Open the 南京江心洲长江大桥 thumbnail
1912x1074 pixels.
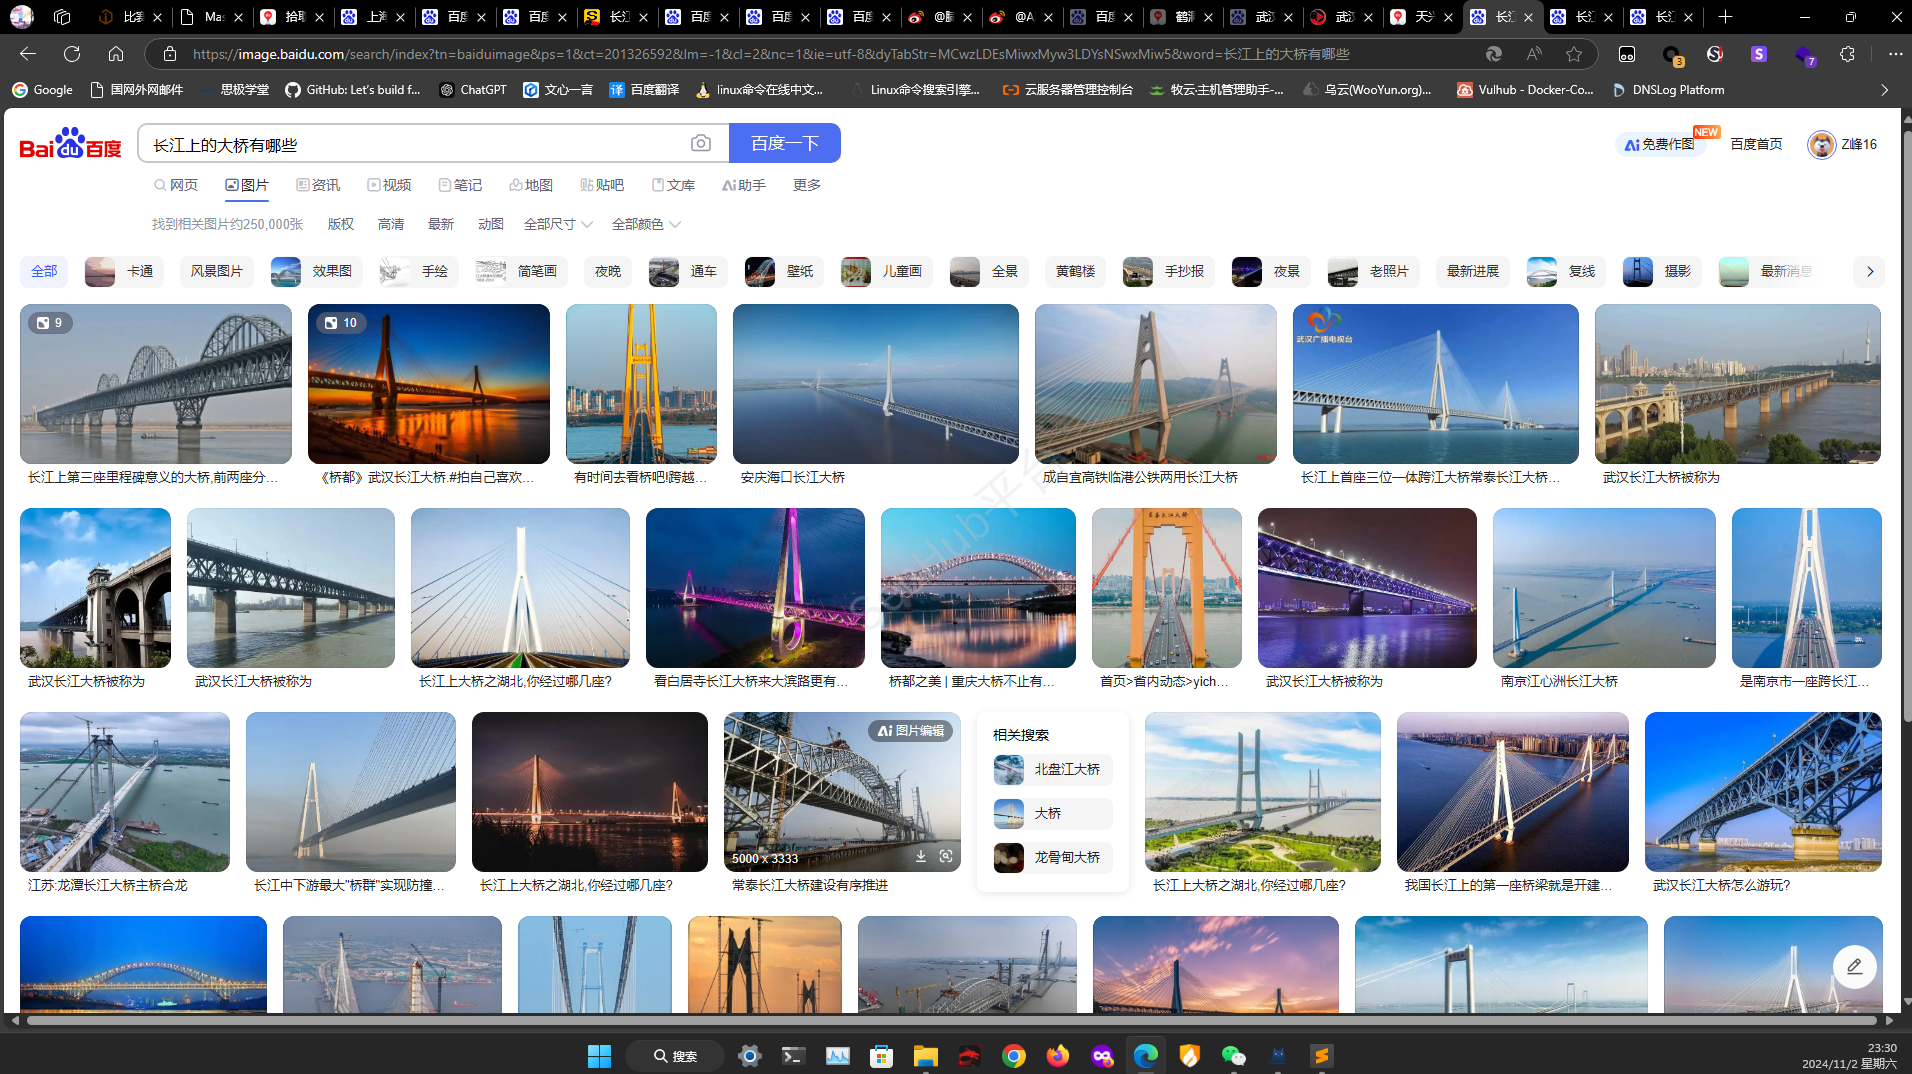point(1604,588)
